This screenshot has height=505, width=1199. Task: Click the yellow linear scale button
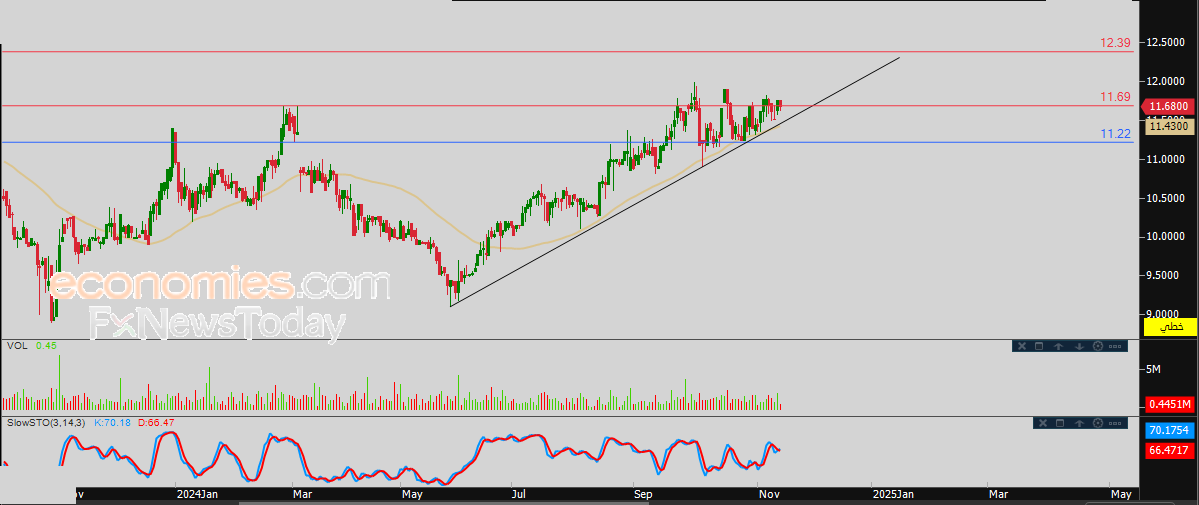click(x=1169, y=327)
